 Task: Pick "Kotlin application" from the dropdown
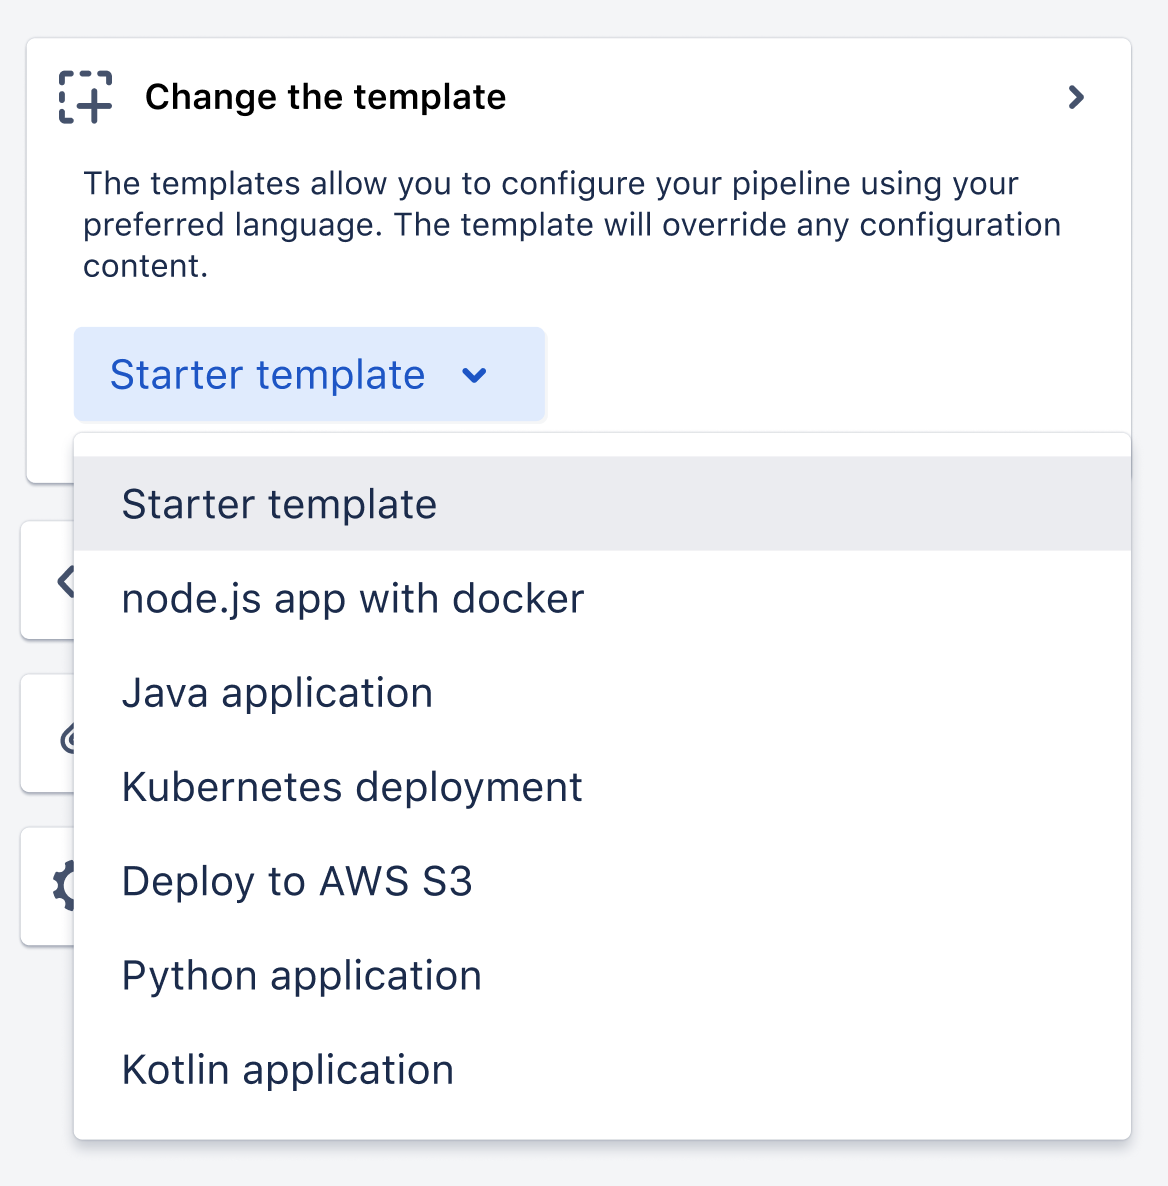click(x=287, y=1069)
